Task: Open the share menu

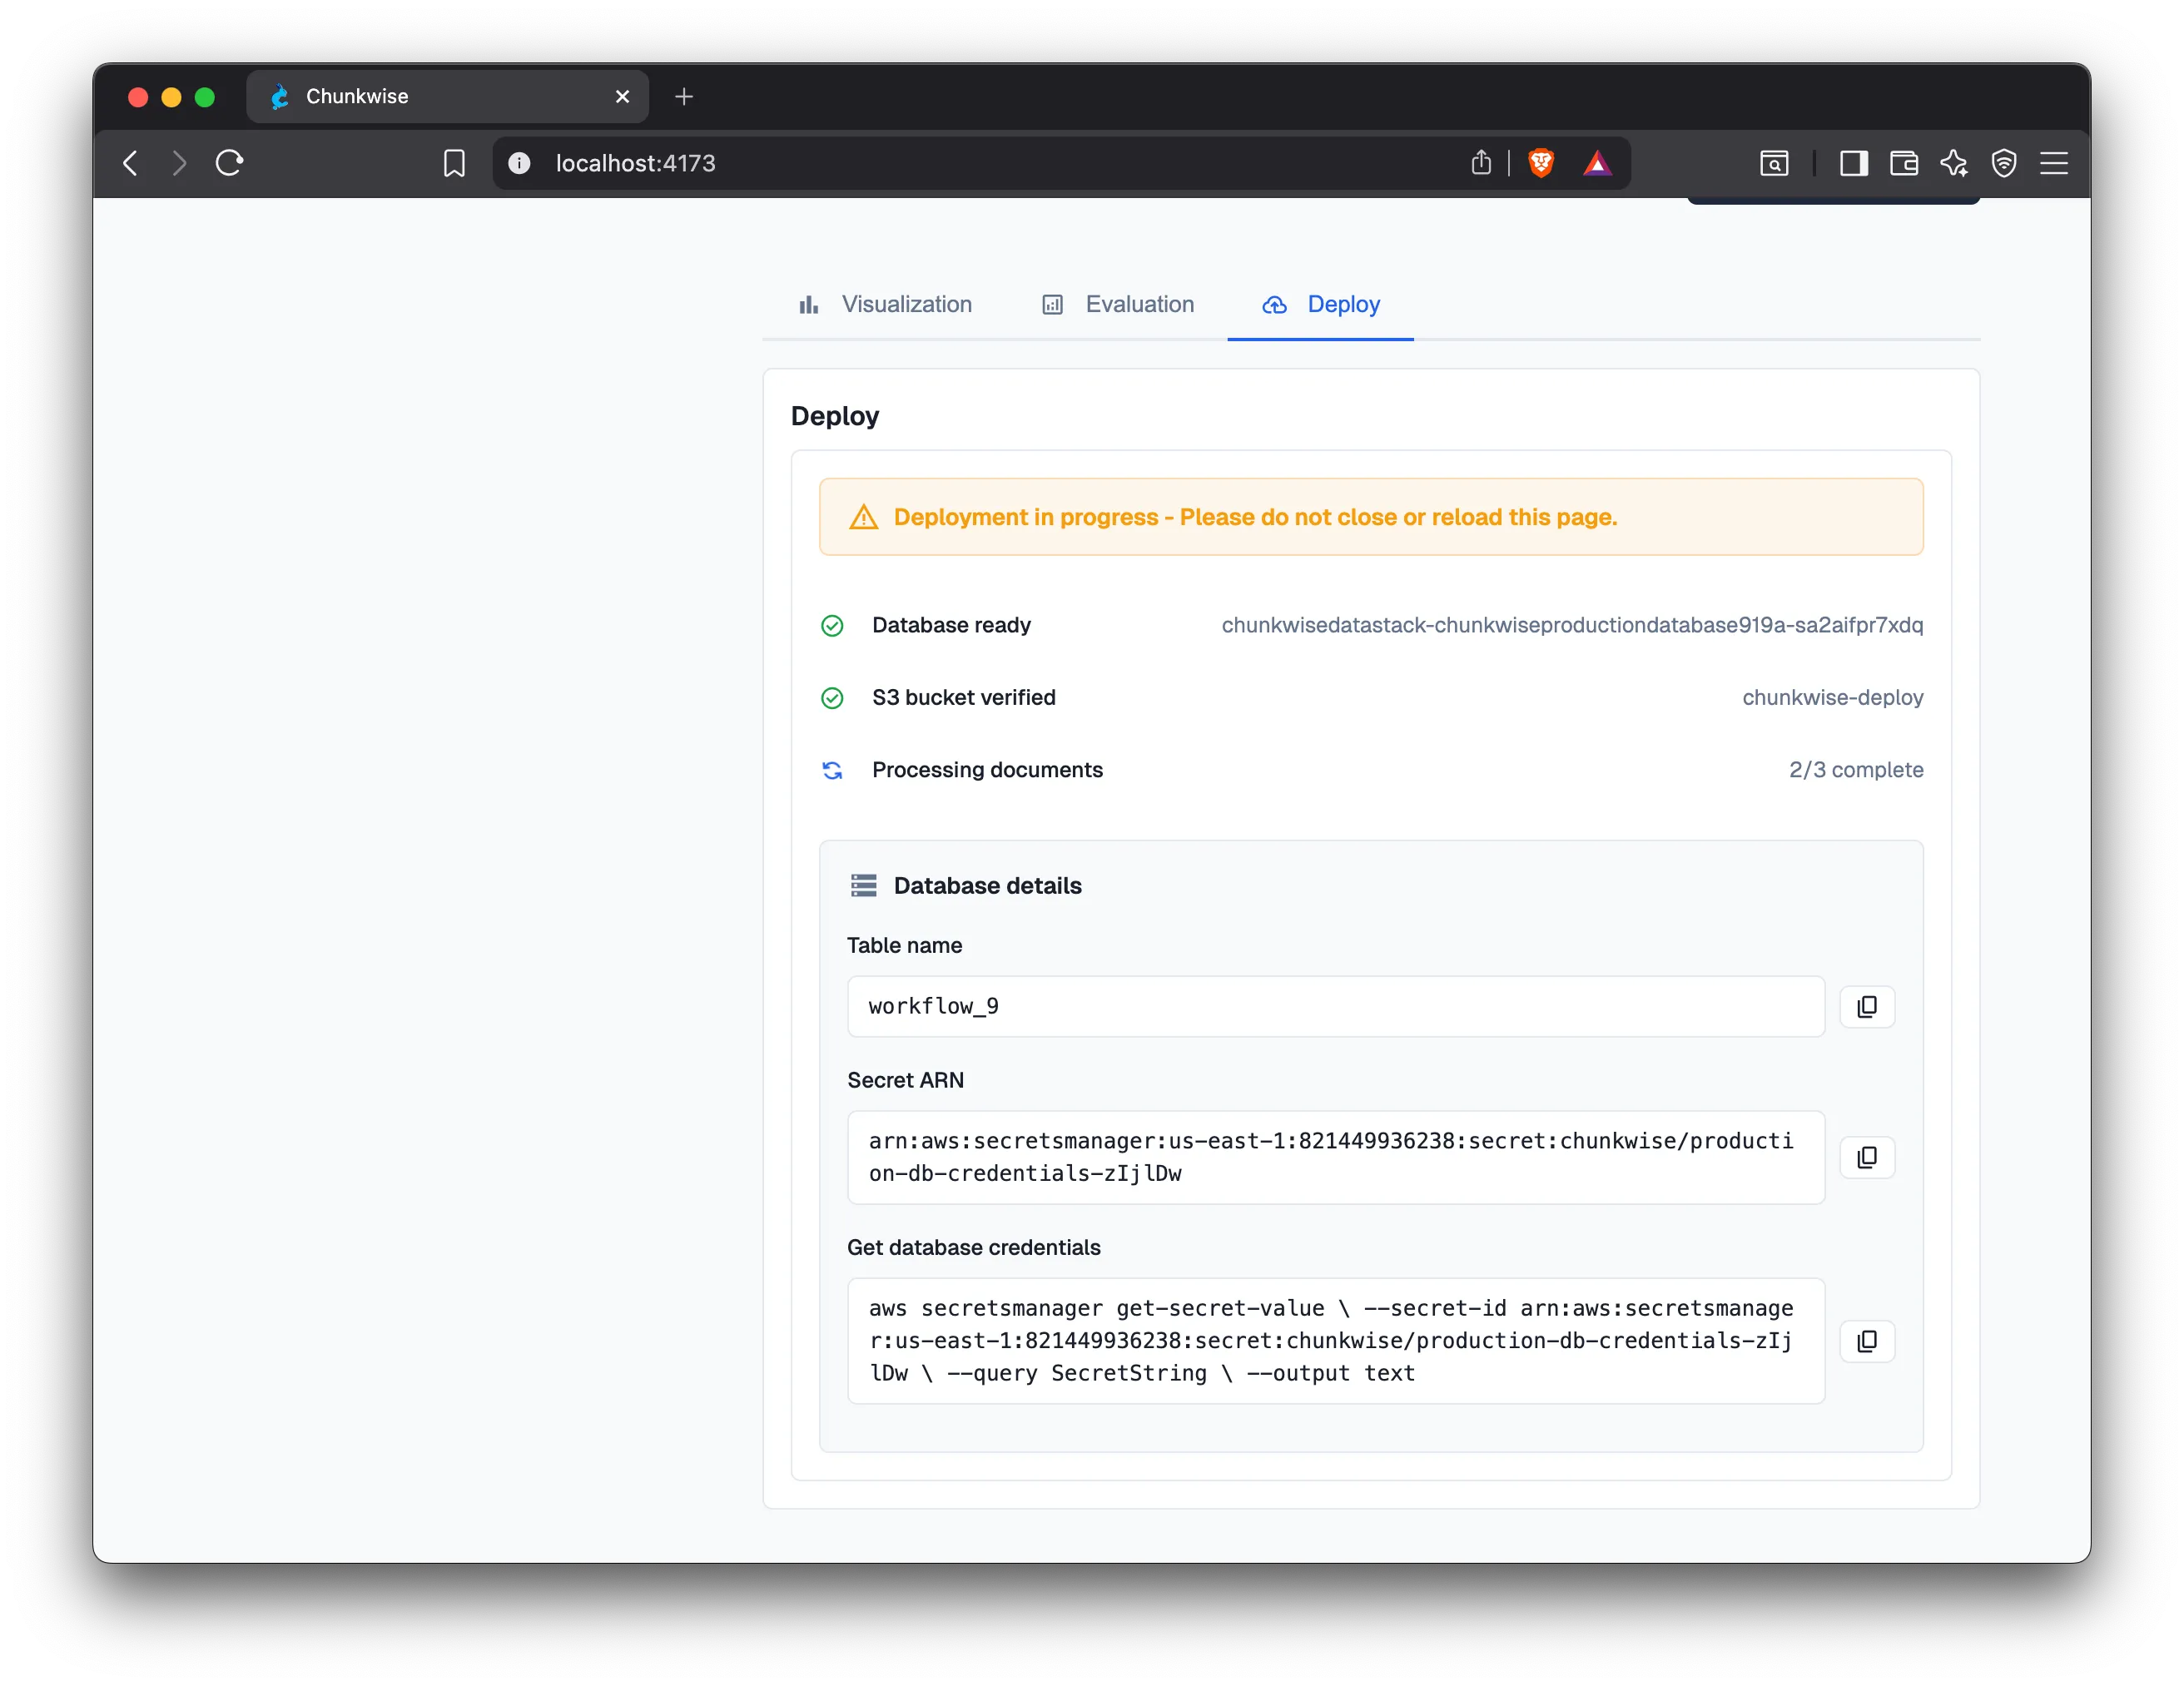Action: pyautogui.click(x=1482, y=163)
